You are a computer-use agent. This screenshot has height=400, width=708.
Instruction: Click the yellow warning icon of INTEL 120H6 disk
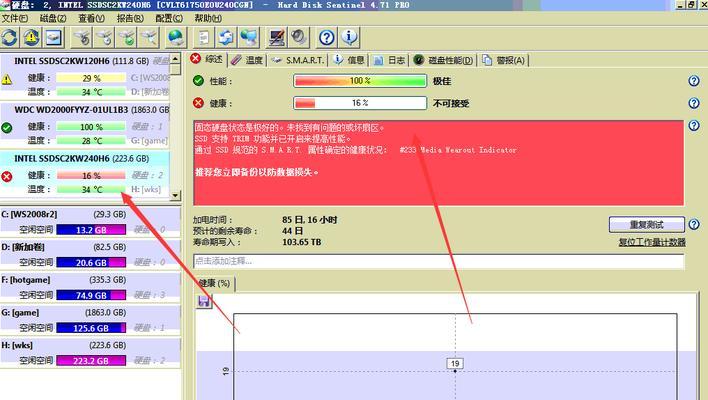7,80
